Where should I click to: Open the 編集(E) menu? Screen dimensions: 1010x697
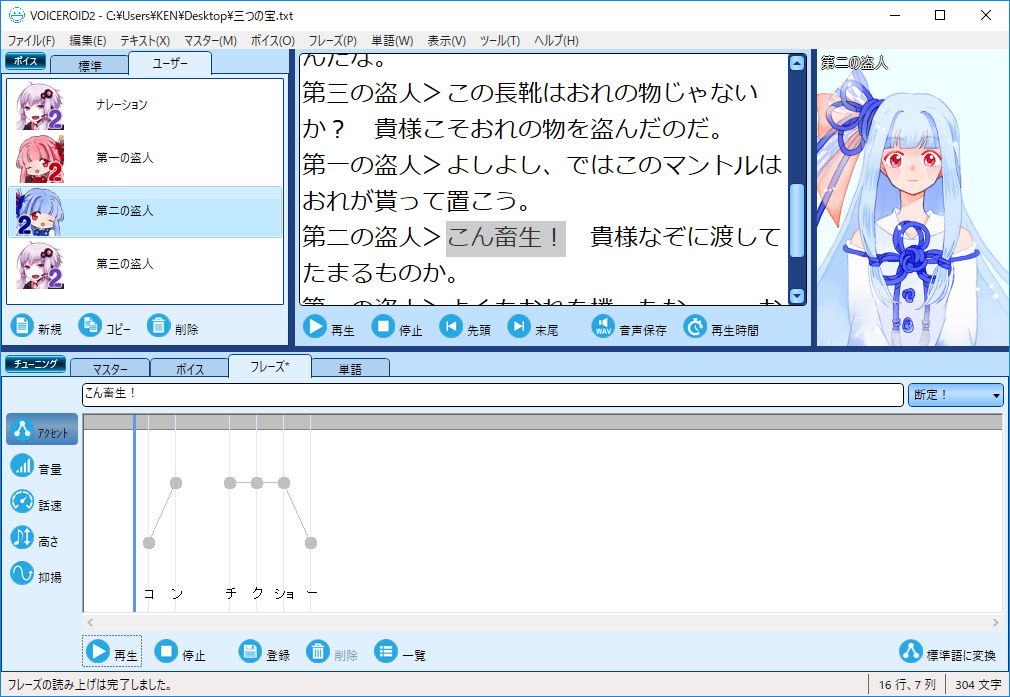[x=88, y=41]
